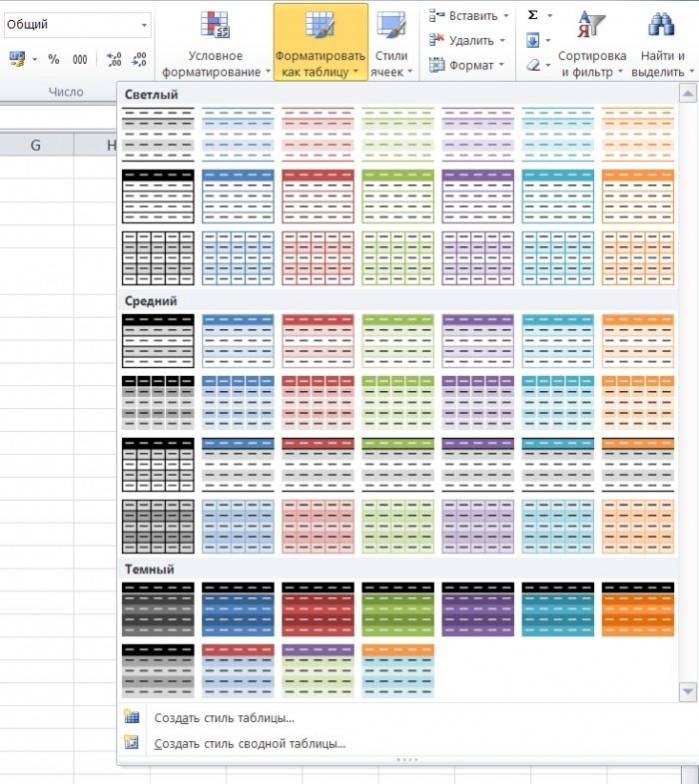The width and height of the screenshot is (699, 784).
Task: Apply the 000 thousands separator format
Action: pos(80,60)
